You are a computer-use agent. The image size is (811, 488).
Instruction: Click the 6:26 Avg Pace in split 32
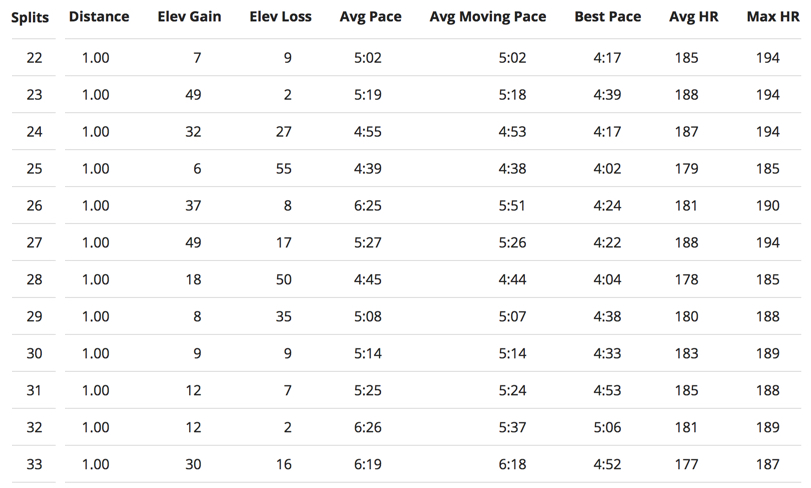(368, 427)
